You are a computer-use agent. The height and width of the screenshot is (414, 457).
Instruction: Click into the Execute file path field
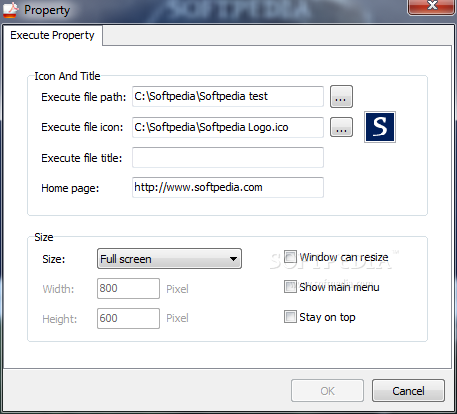tap(228, 97)
